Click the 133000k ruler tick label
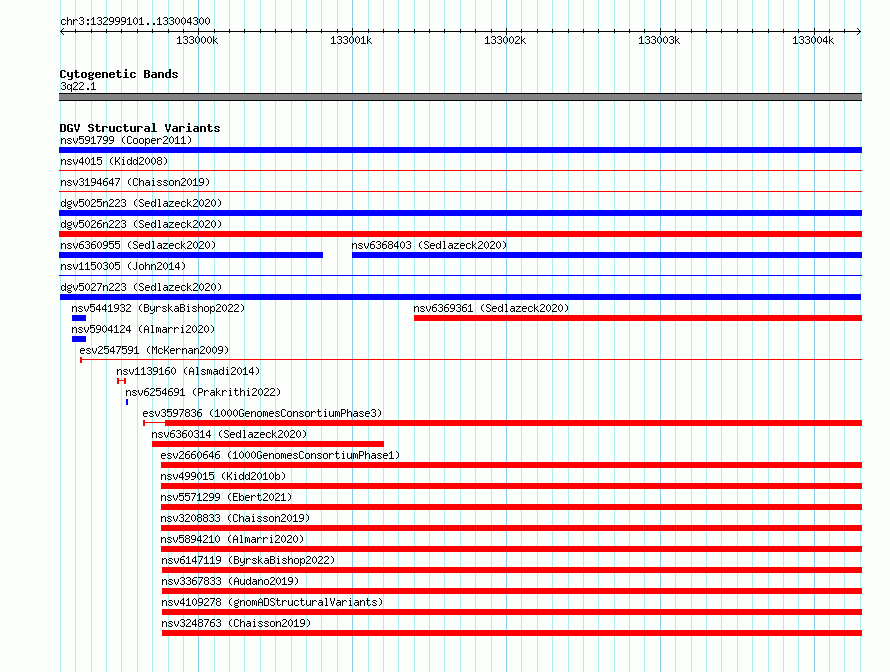This screenshot has height=672, width=890. (197, 40)
